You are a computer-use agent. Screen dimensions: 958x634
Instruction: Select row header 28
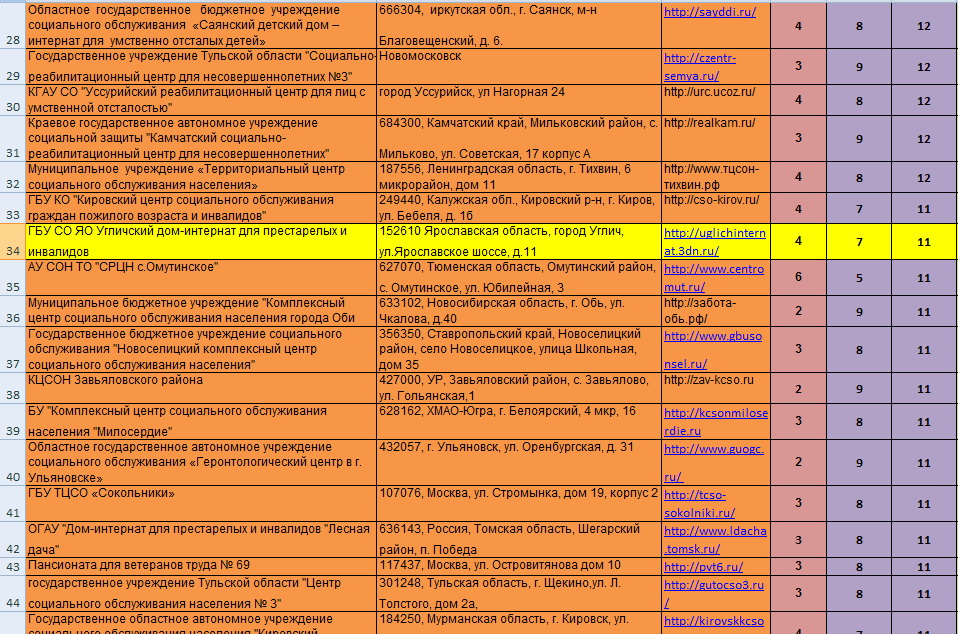[x=12, y=26]
